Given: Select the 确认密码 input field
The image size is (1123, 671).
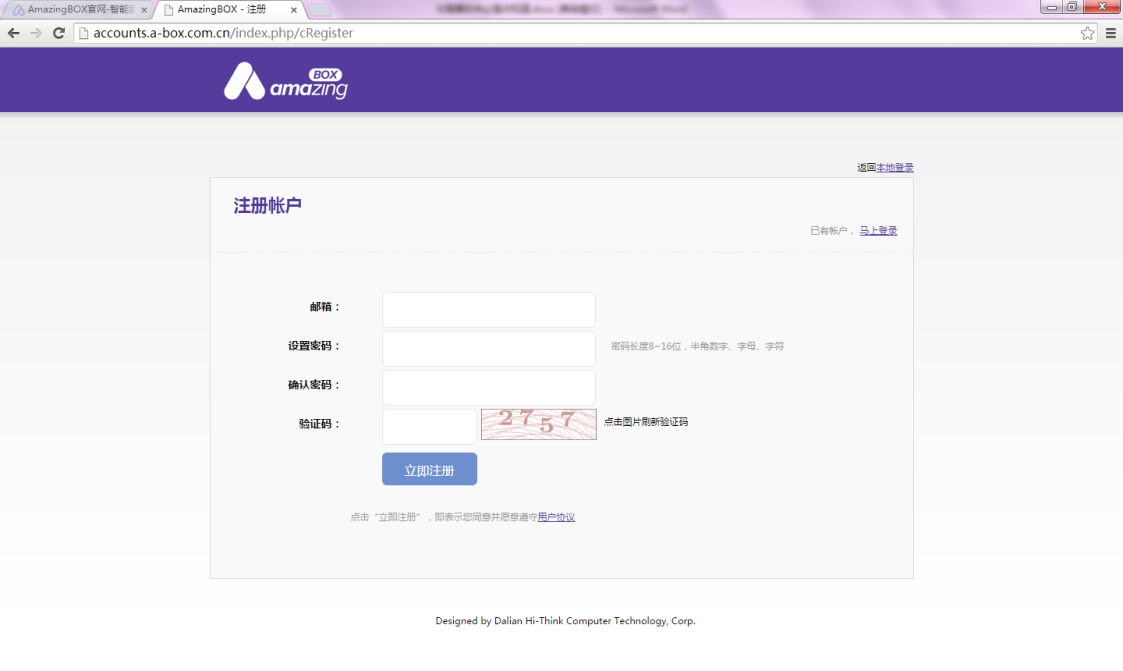Looking at the screenshot, I should click(x=488, y=387).
